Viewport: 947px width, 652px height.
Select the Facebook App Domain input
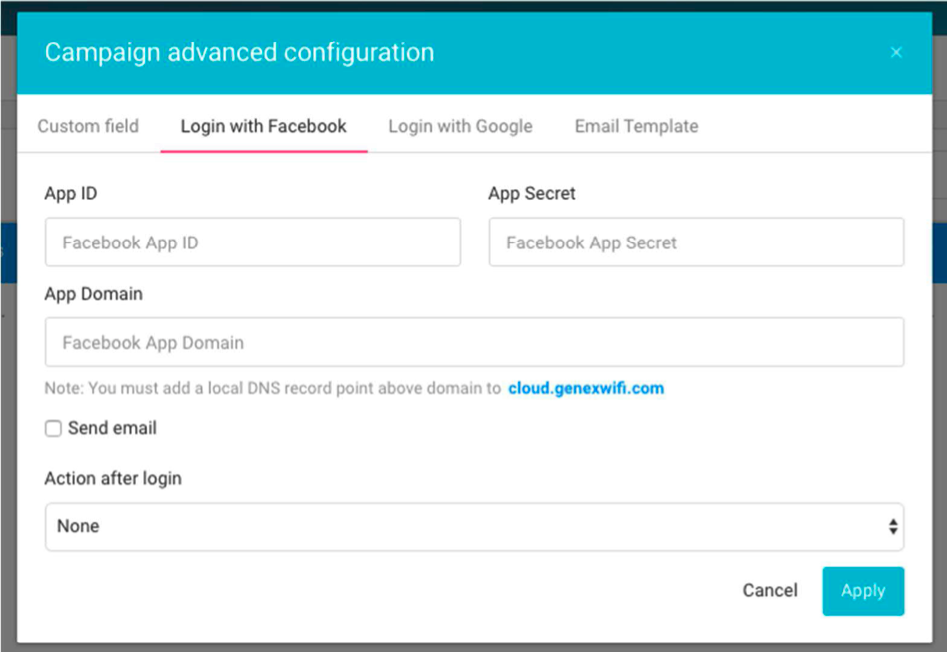pyautogui.click(x=474, y=342)
